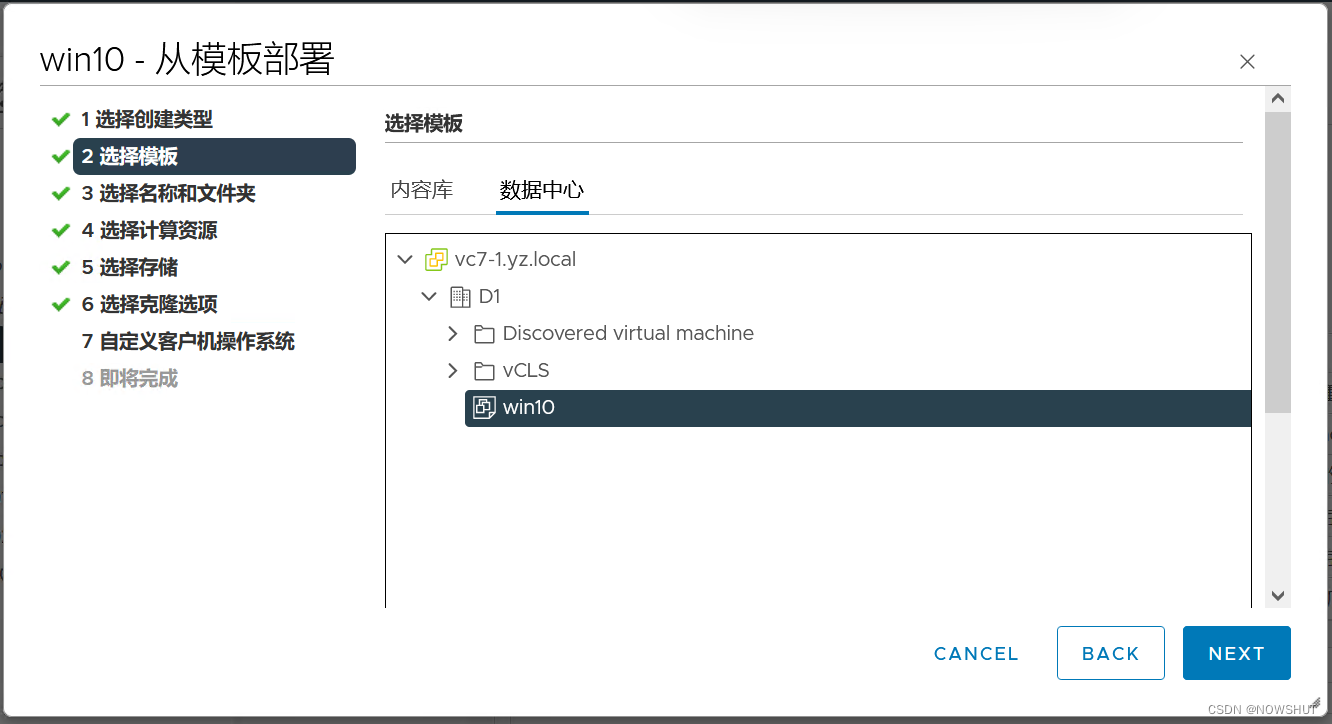
Task: Expand the vCLS folder
Action: coord(453,371)
